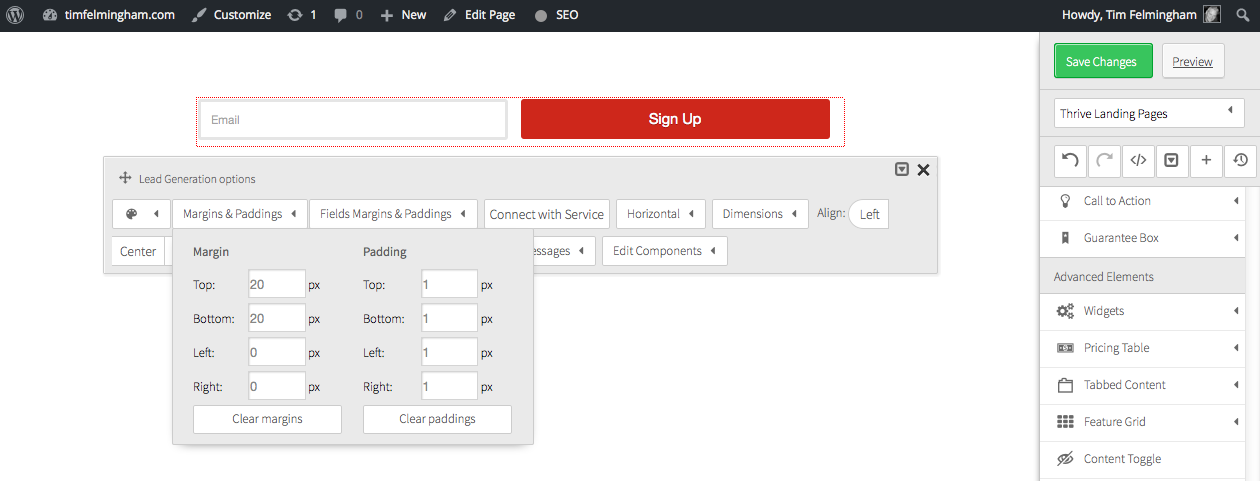The image size is (1260, 481).
Task: Click the Margin Top value field
Action: click(x=277, y=284)
